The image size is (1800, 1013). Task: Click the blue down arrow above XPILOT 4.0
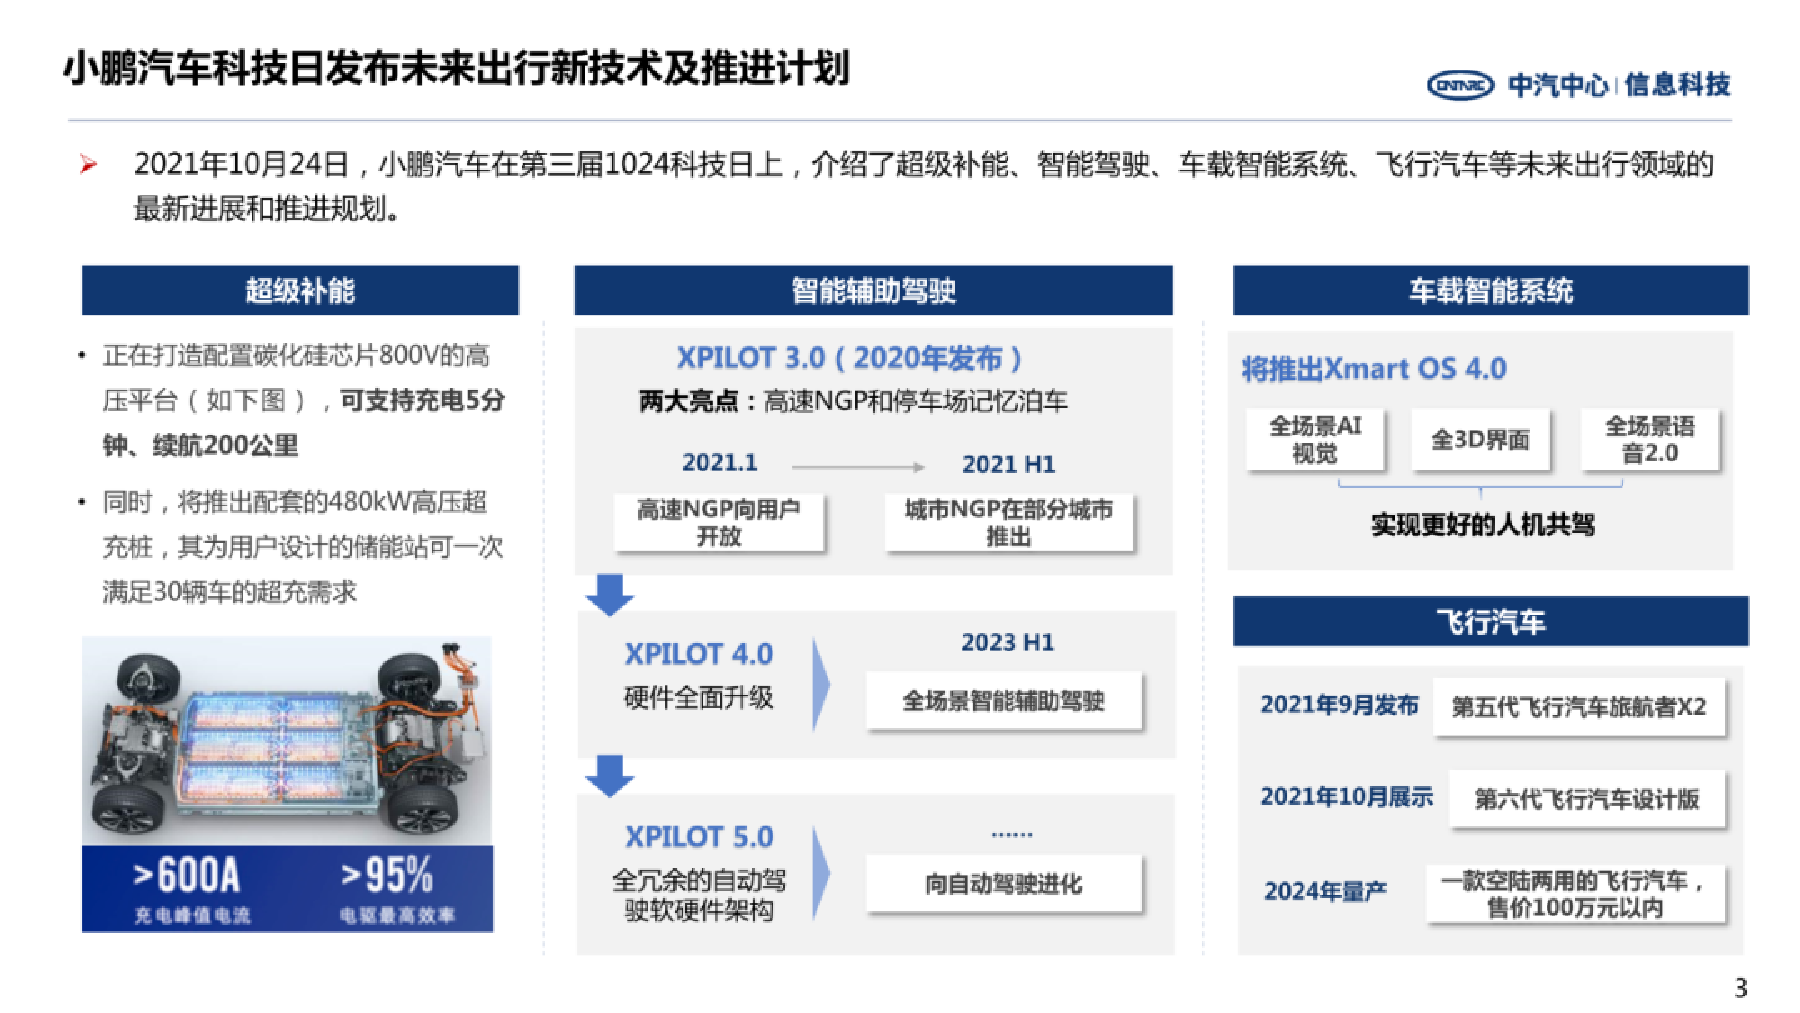click(x=610, y=594)
